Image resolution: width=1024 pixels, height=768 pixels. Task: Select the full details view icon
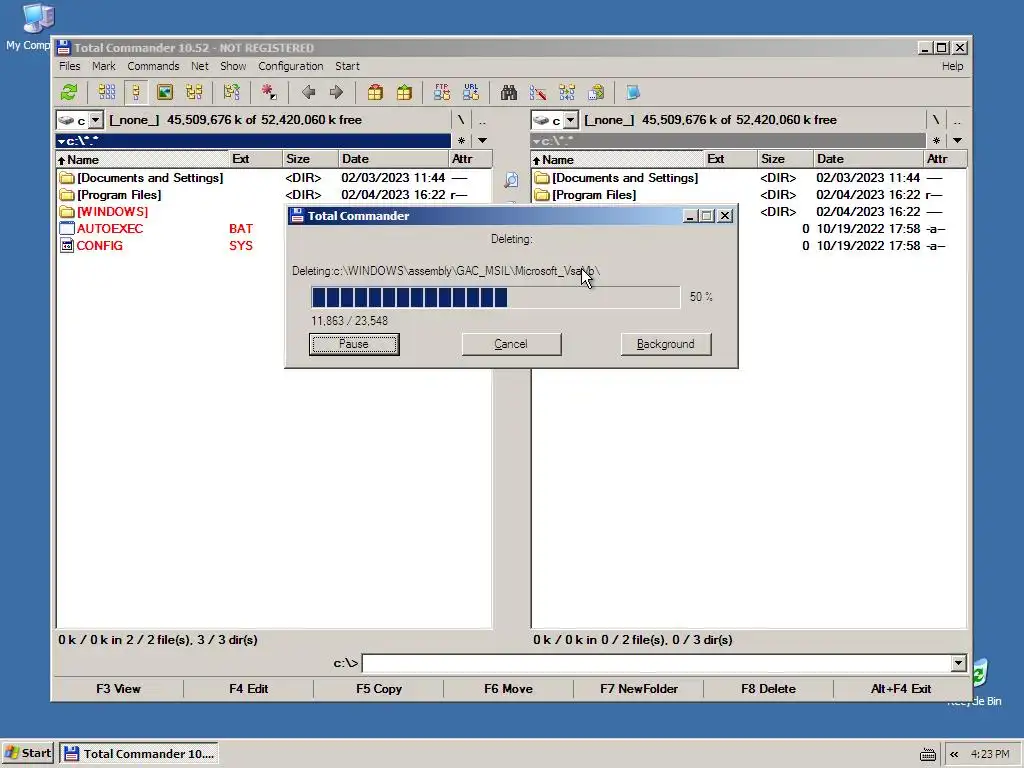136,92
